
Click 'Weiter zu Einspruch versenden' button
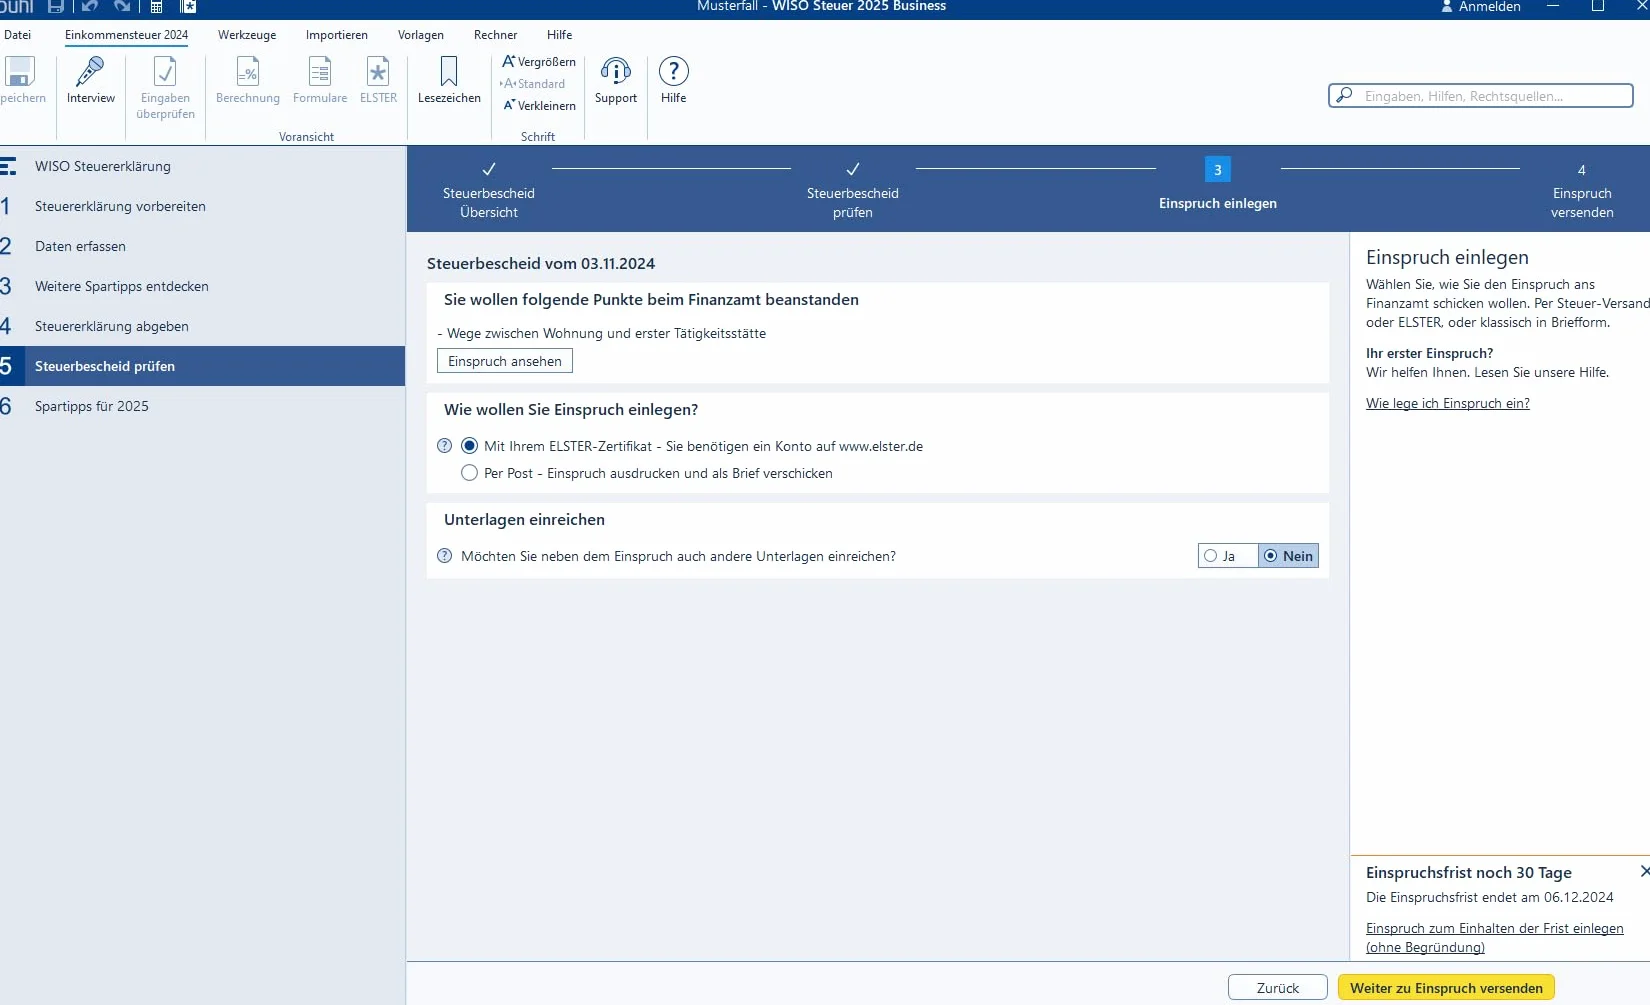[x=1446, y=988]
